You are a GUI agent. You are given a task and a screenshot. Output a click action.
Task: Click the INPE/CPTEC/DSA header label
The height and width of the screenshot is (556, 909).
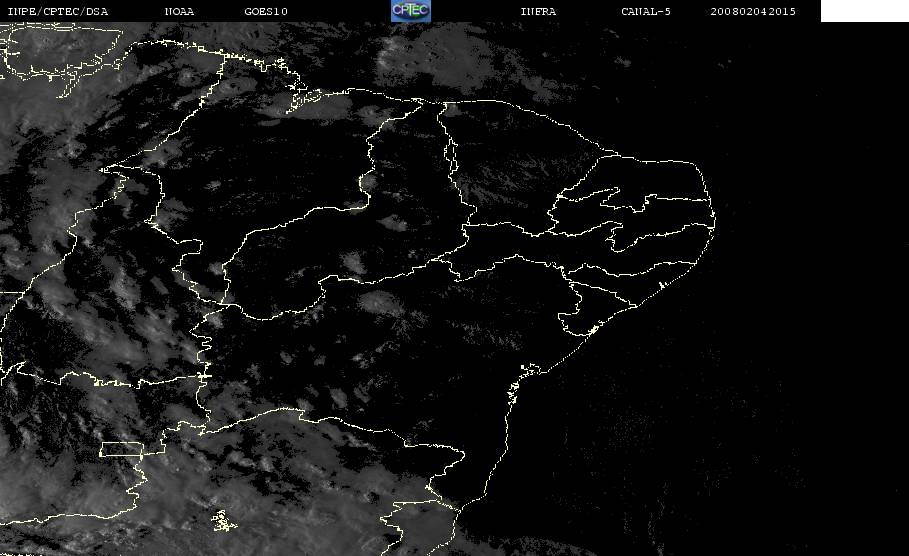(x=57, y=11)
